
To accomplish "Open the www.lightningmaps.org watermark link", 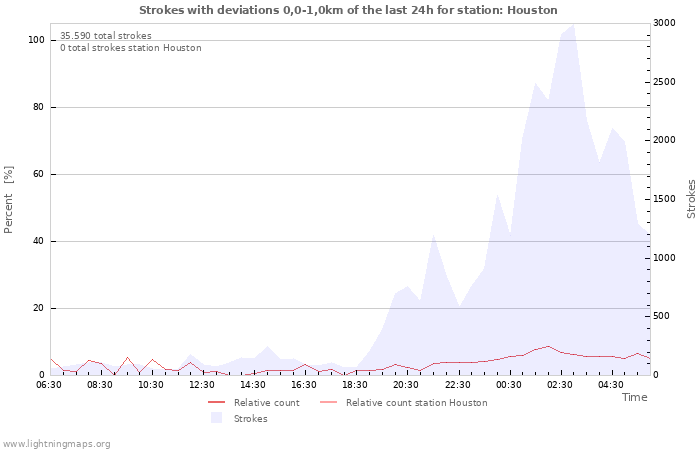I will pyautogui.click(x=56, y=443).
